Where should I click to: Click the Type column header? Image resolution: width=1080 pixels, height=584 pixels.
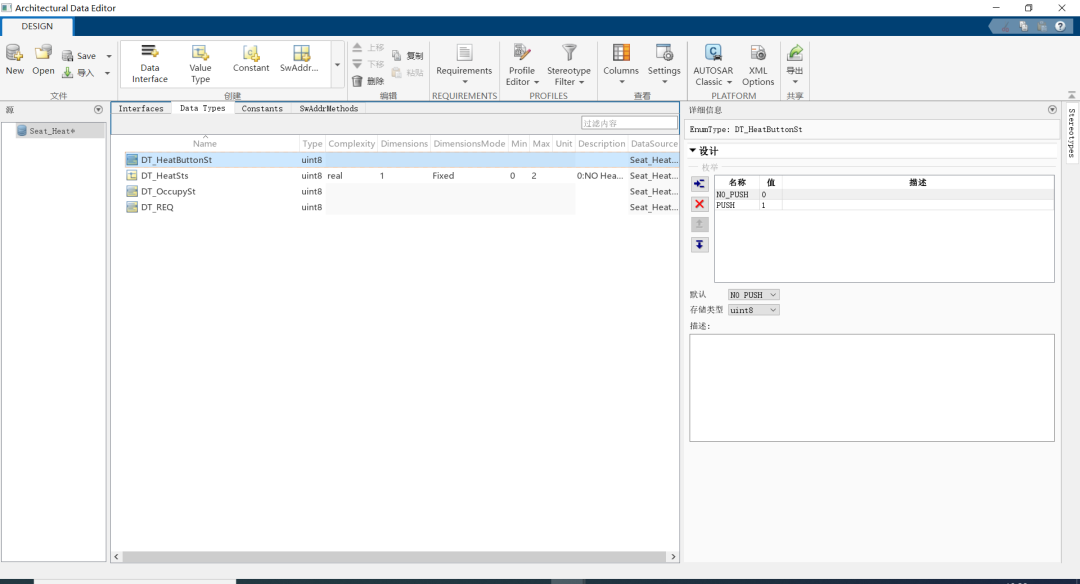312,143
